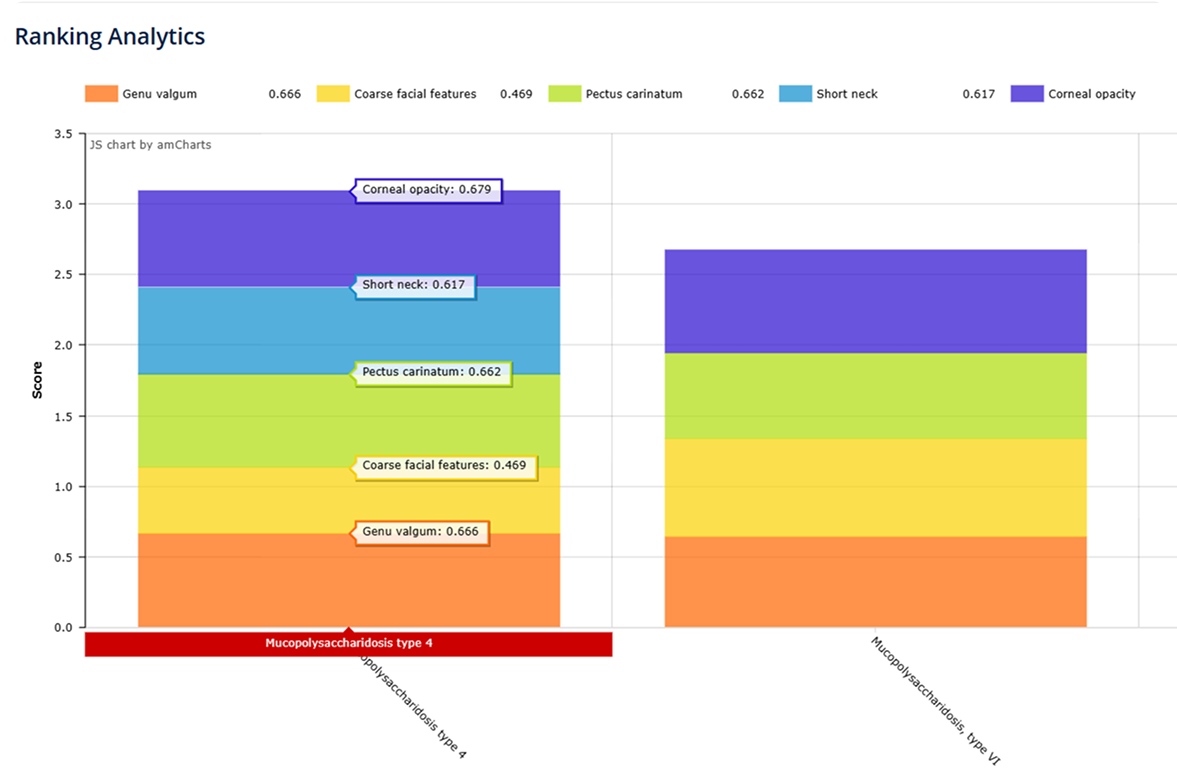1177x783 pixels.
Task: Select the Genu valgum: 0.666 tooltip balloon
Action: click(x=420, y=532)
